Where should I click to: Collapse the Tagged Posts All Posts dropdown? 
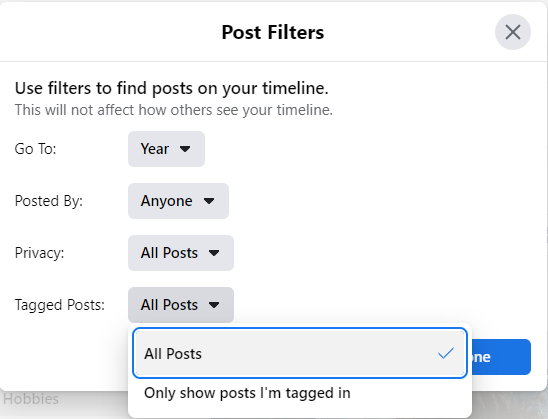point(181,305)
